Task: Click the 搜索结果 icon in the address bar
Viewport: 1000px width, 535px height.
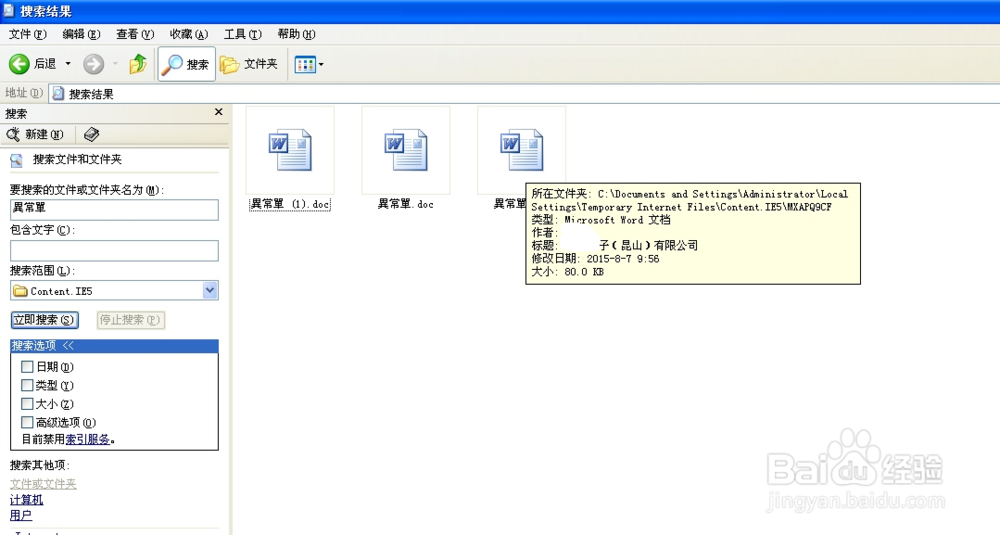Action: [x=58, y=94]
